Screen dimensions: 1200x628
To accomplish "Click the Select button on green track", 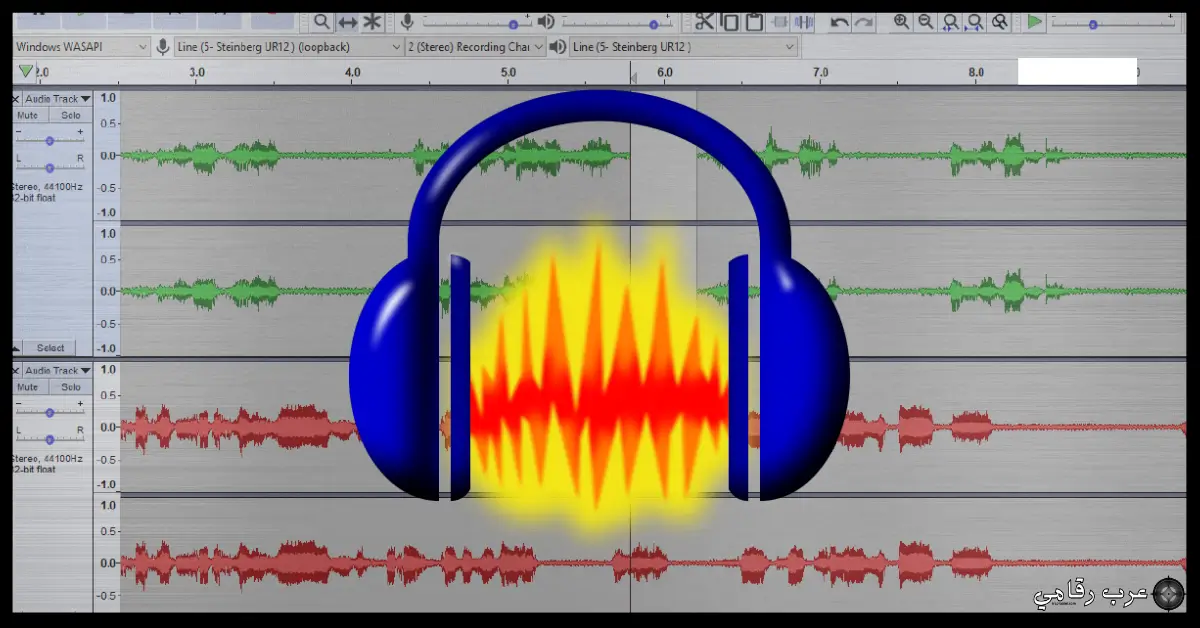I will tap(51, 348).
